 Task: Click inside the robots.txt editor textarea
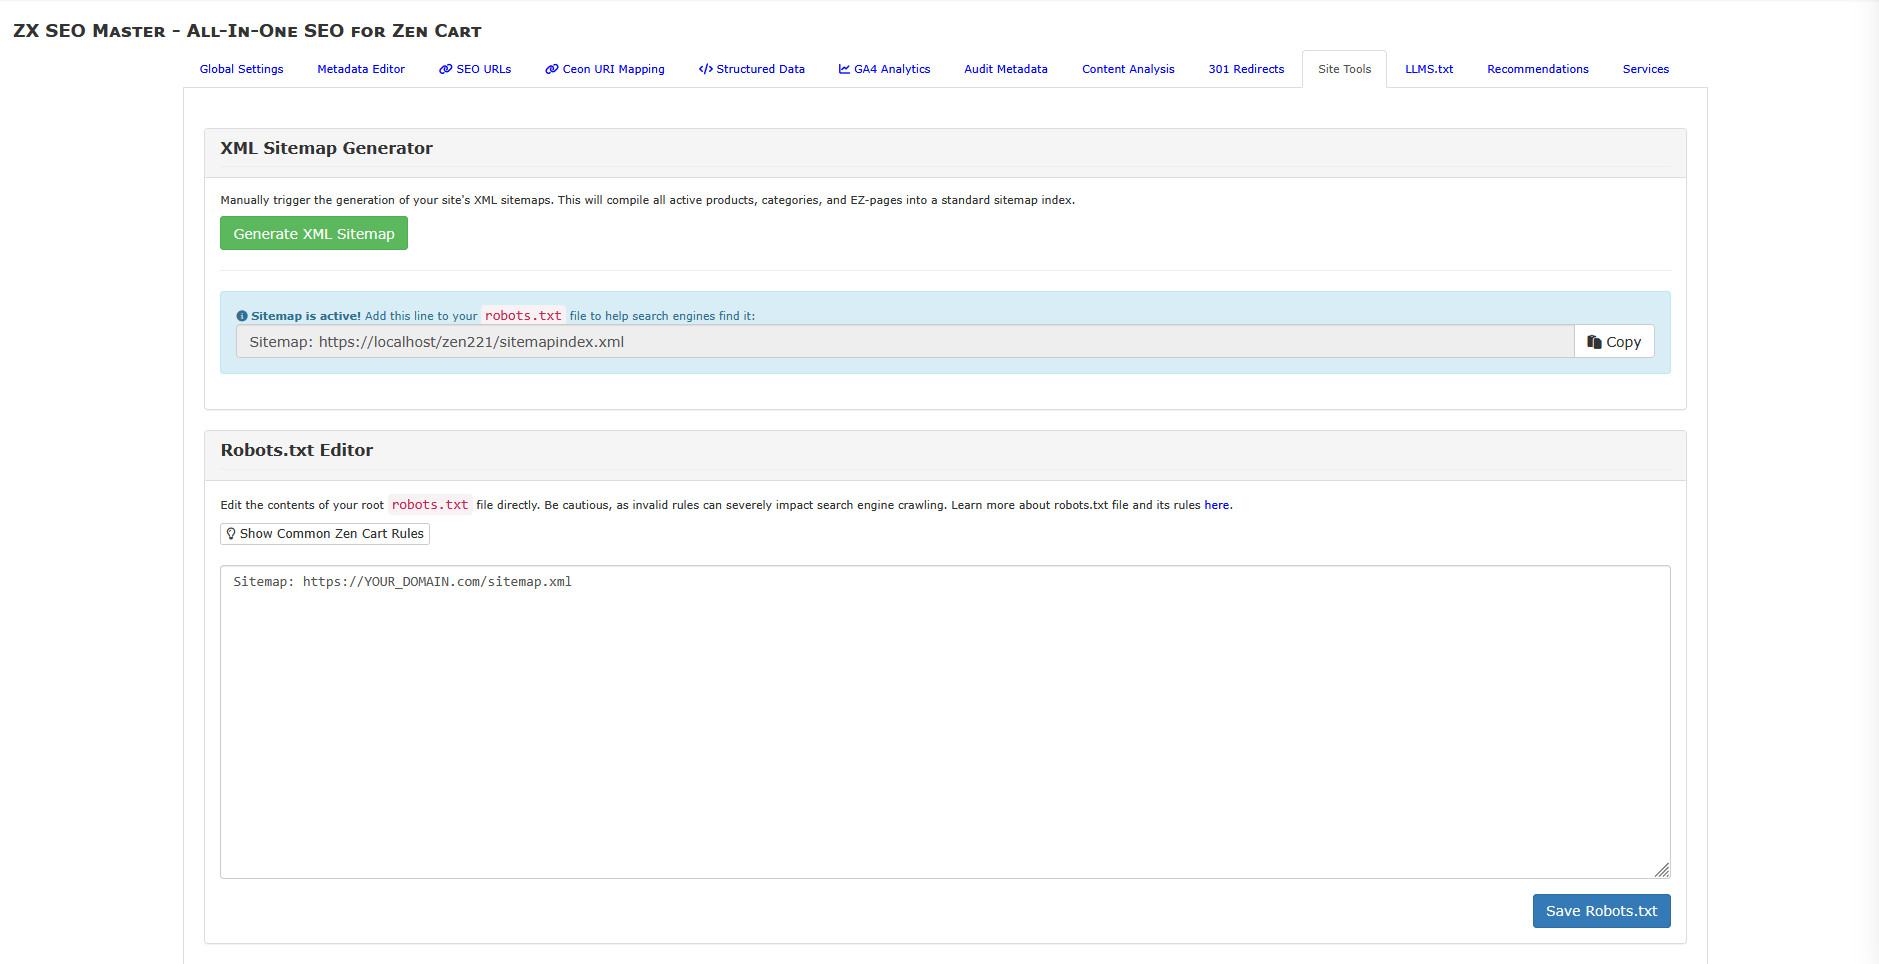[x=945, y=722]
